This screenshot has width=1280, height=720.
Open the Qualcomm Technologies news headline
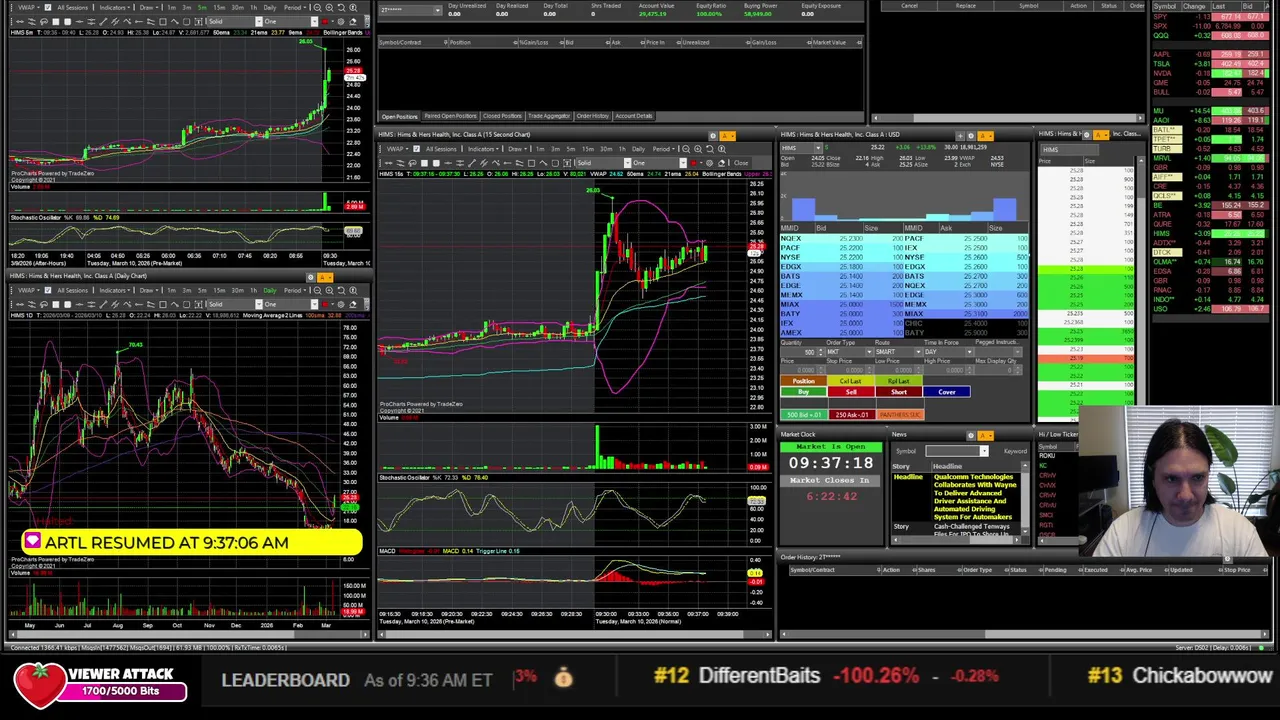pos(974,497)
